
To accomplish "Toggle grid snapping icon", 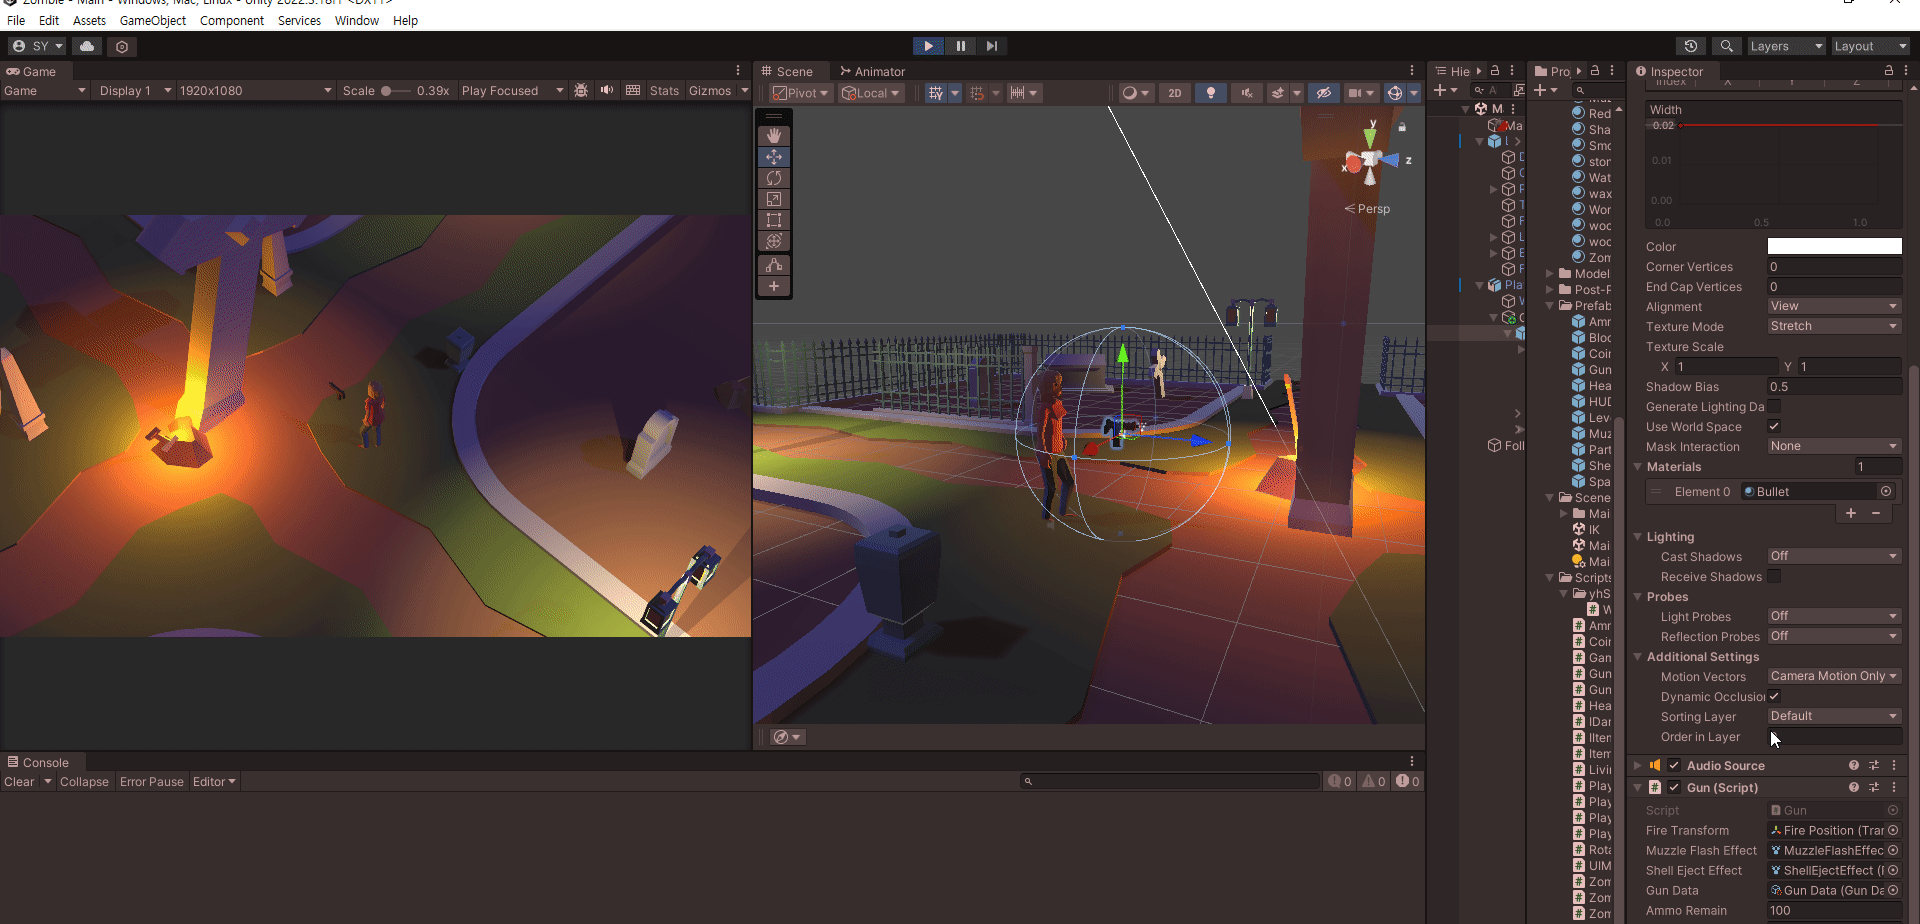I will [x=978, y=93].
